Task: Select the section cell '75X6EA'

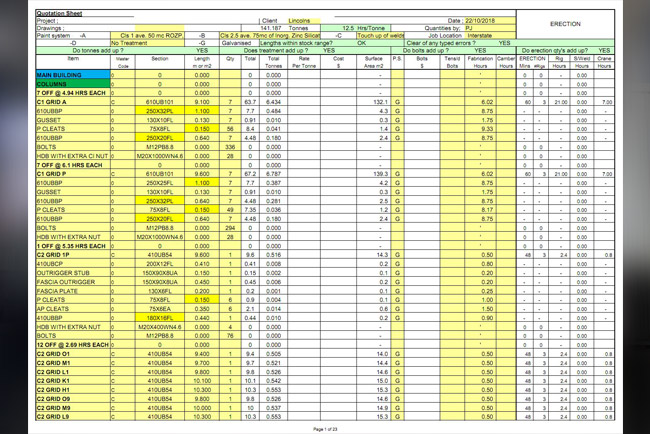Action: click(160, 309)
